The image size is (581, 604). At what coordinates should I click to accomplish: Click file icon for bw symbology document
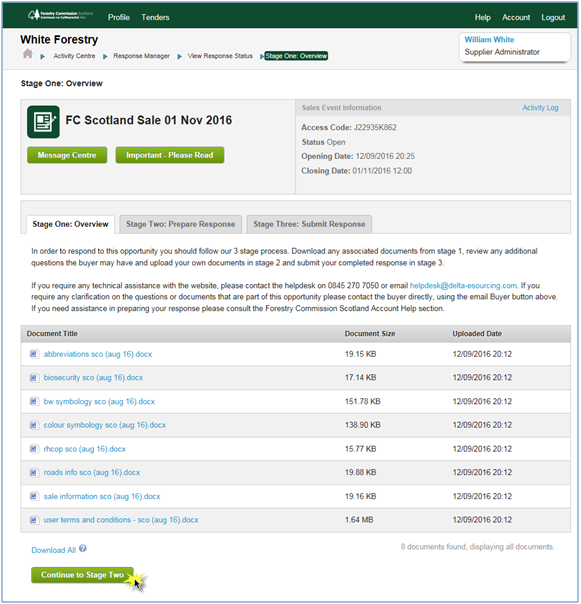tap(34, 401)
